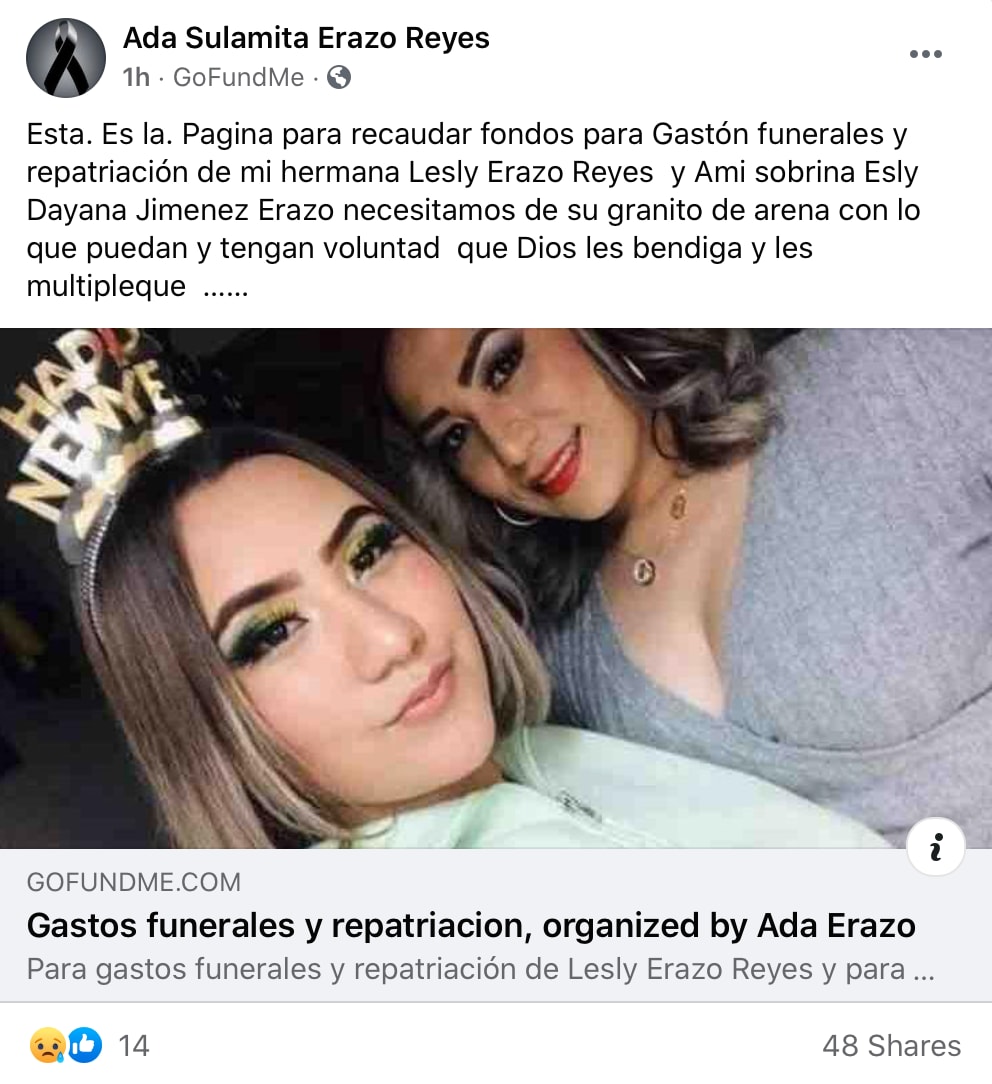
Task: Click the info icon on link preview
Action: pyautogui.click(x=936, y=847)
